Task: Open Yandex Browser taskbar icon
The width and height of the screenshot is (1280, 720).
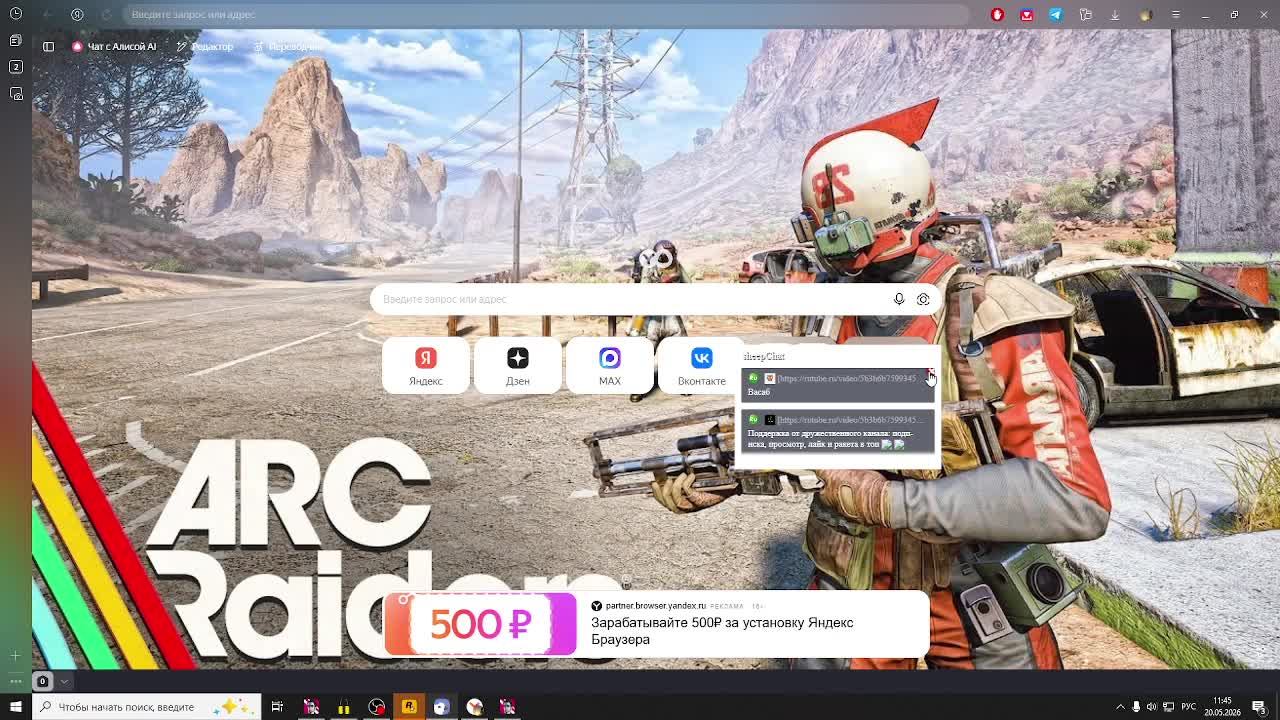Action: click(475, 707)
